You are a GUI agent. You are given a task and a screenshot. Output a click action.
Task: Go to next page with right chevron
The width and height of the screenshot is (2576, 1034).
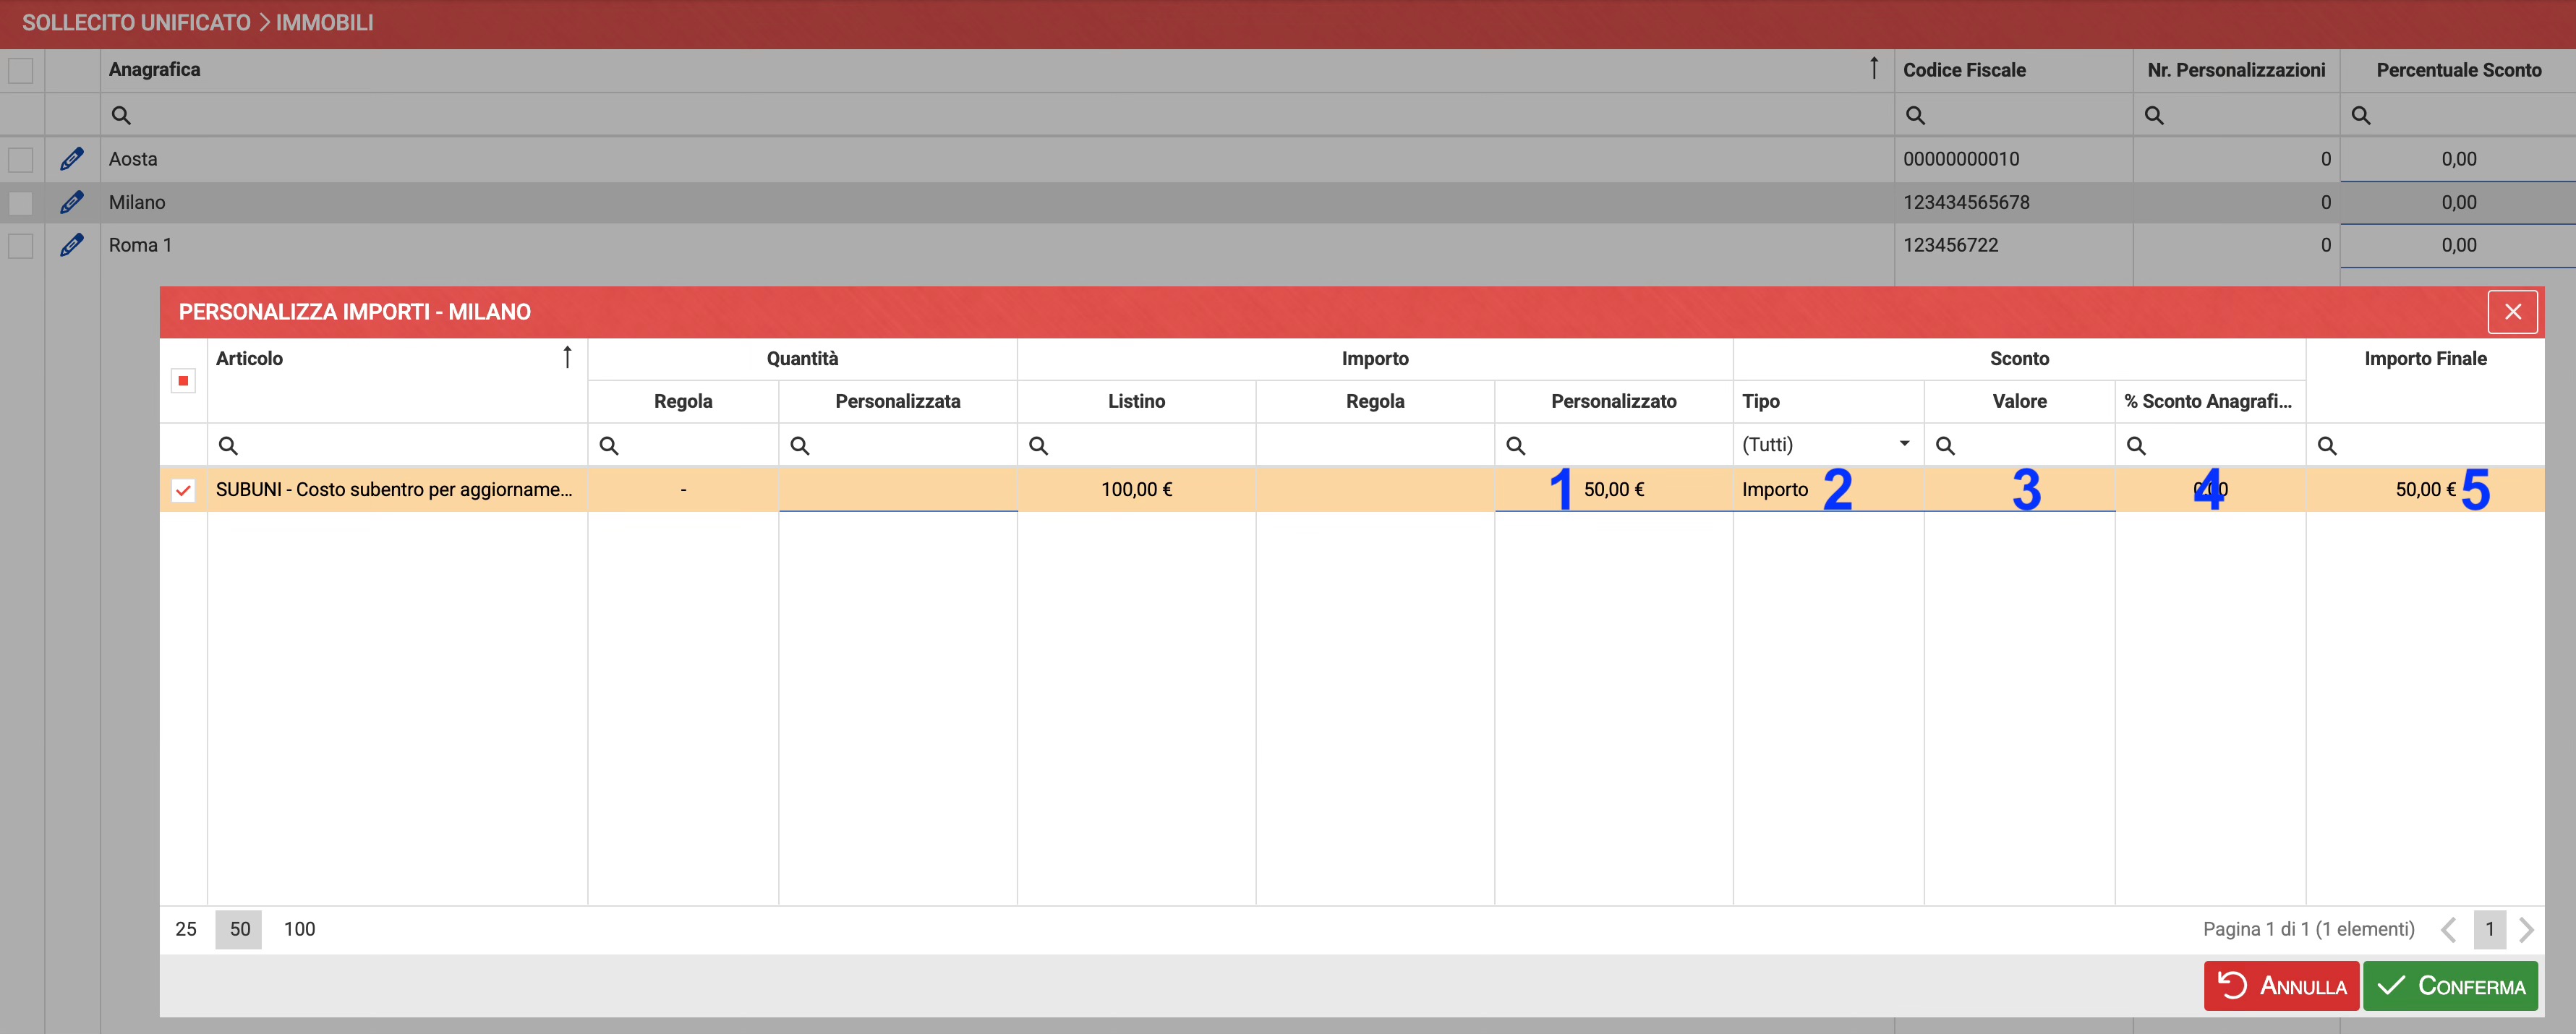2527,929
